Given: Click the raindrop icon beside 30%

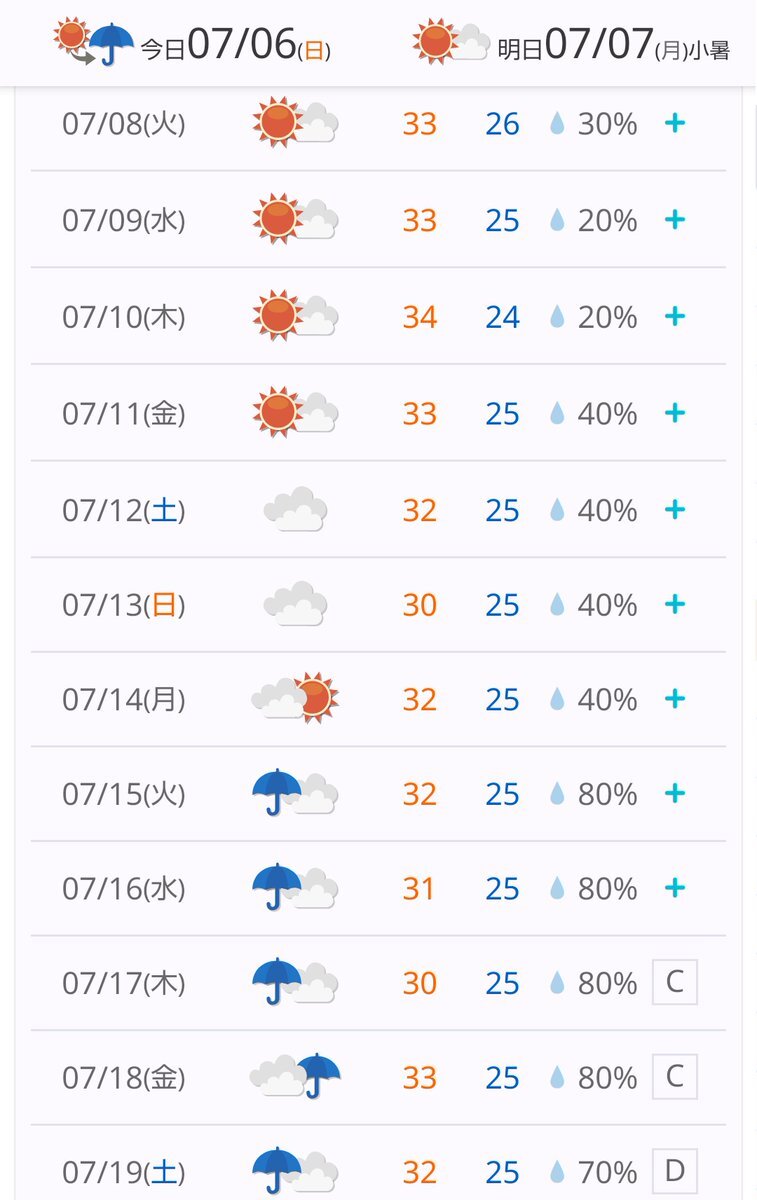Looking at the screenshot, I should tap(557, 124).
